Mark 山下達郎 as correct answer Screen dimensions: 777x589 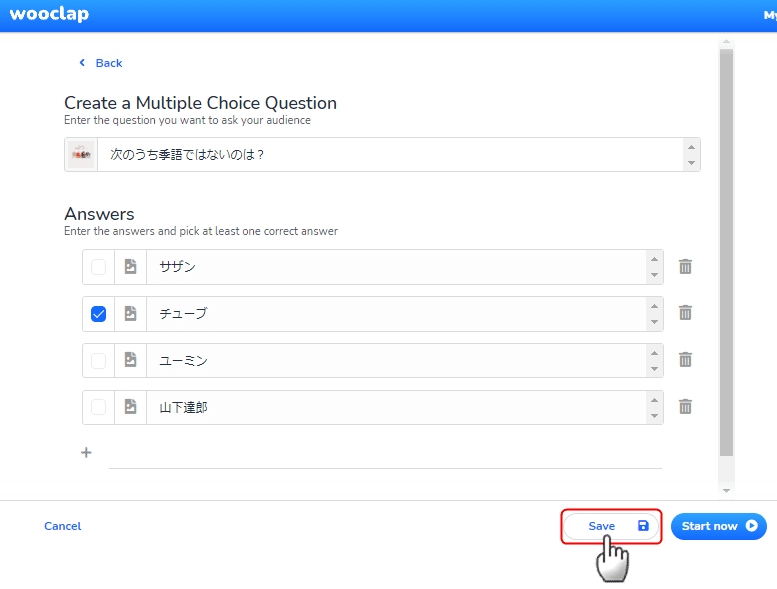click(x=99, y=407)
